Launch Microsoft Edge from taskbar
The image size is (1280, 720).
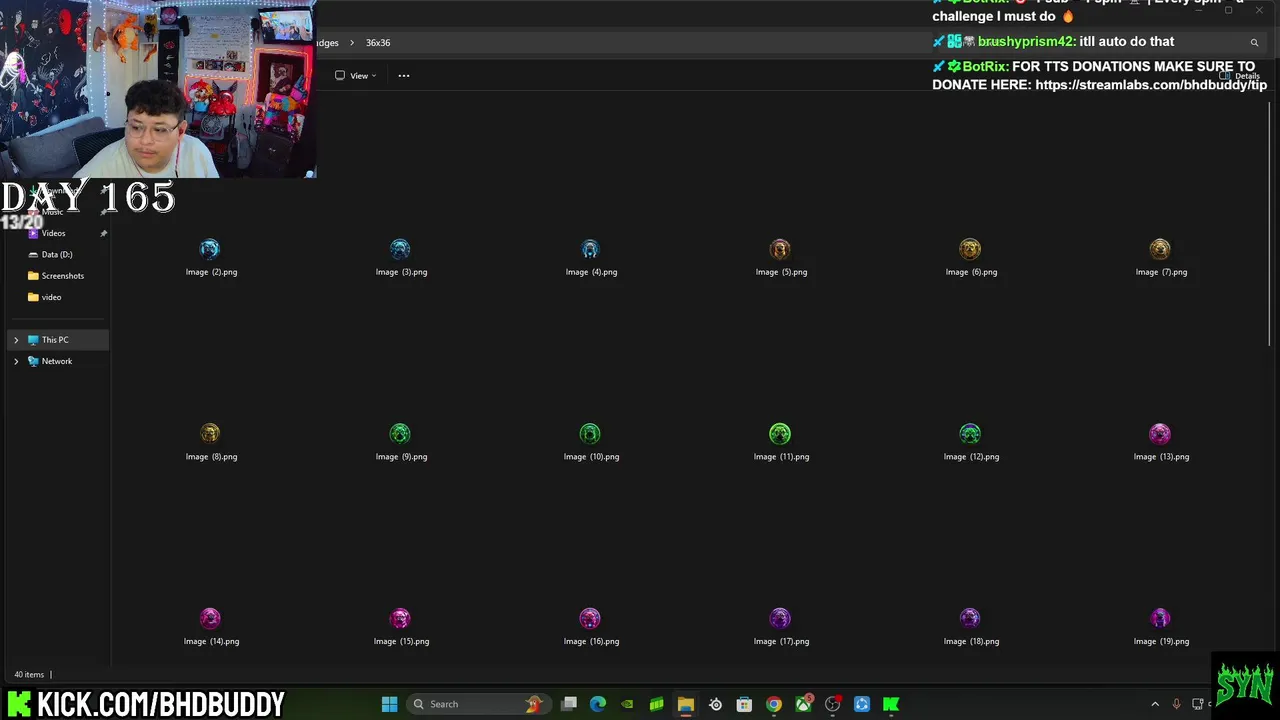coord(598,704)
